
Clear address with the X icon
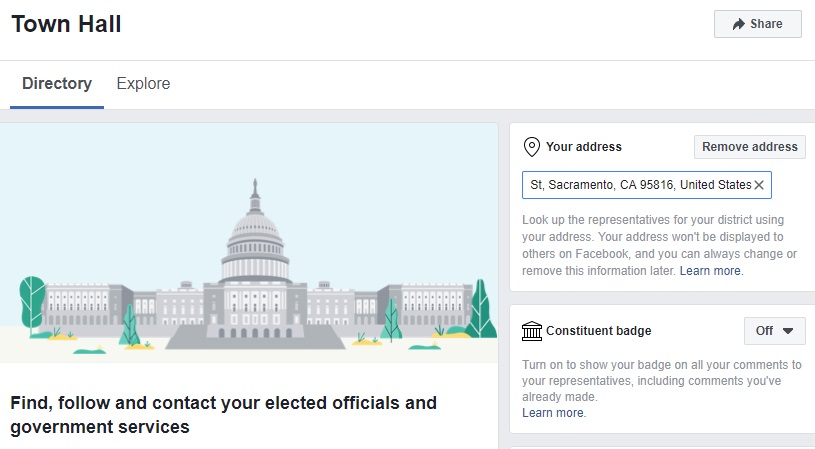[x=759, y=185]
